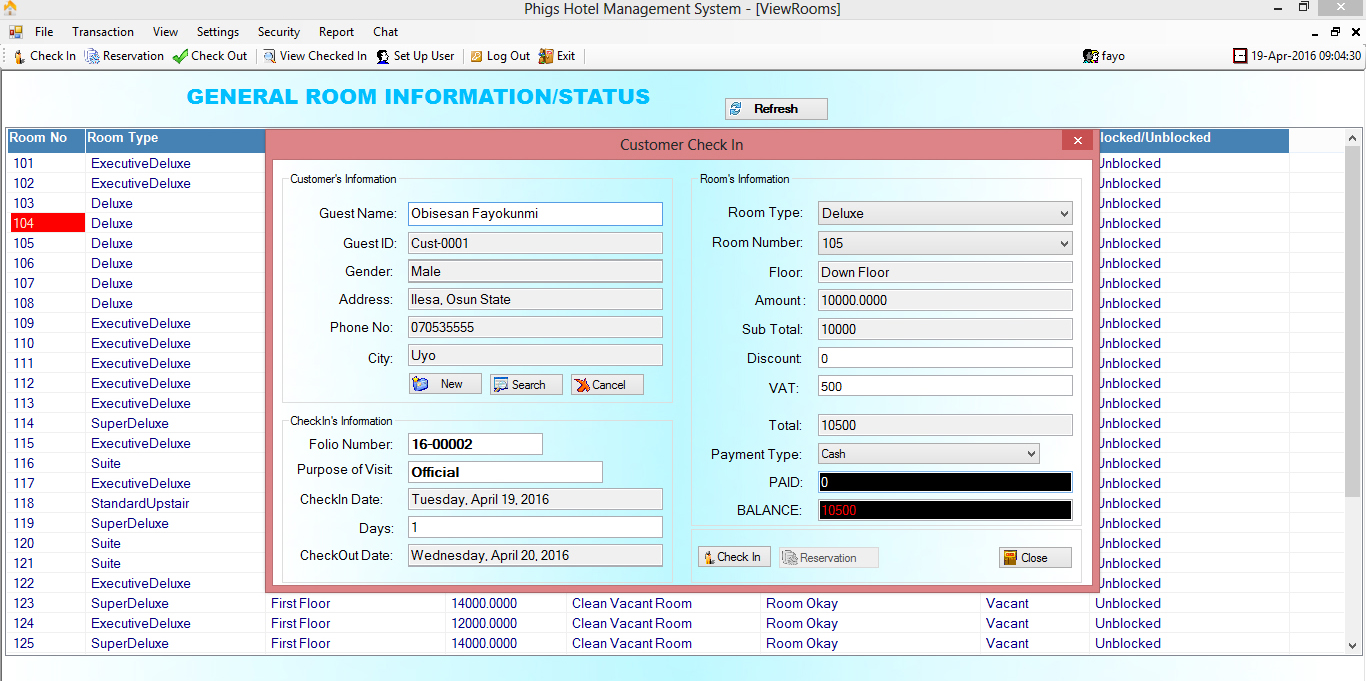Select room 125 in the room list
The width and height of the screenshot is (1366, 681).
click(x=47, y=643)
